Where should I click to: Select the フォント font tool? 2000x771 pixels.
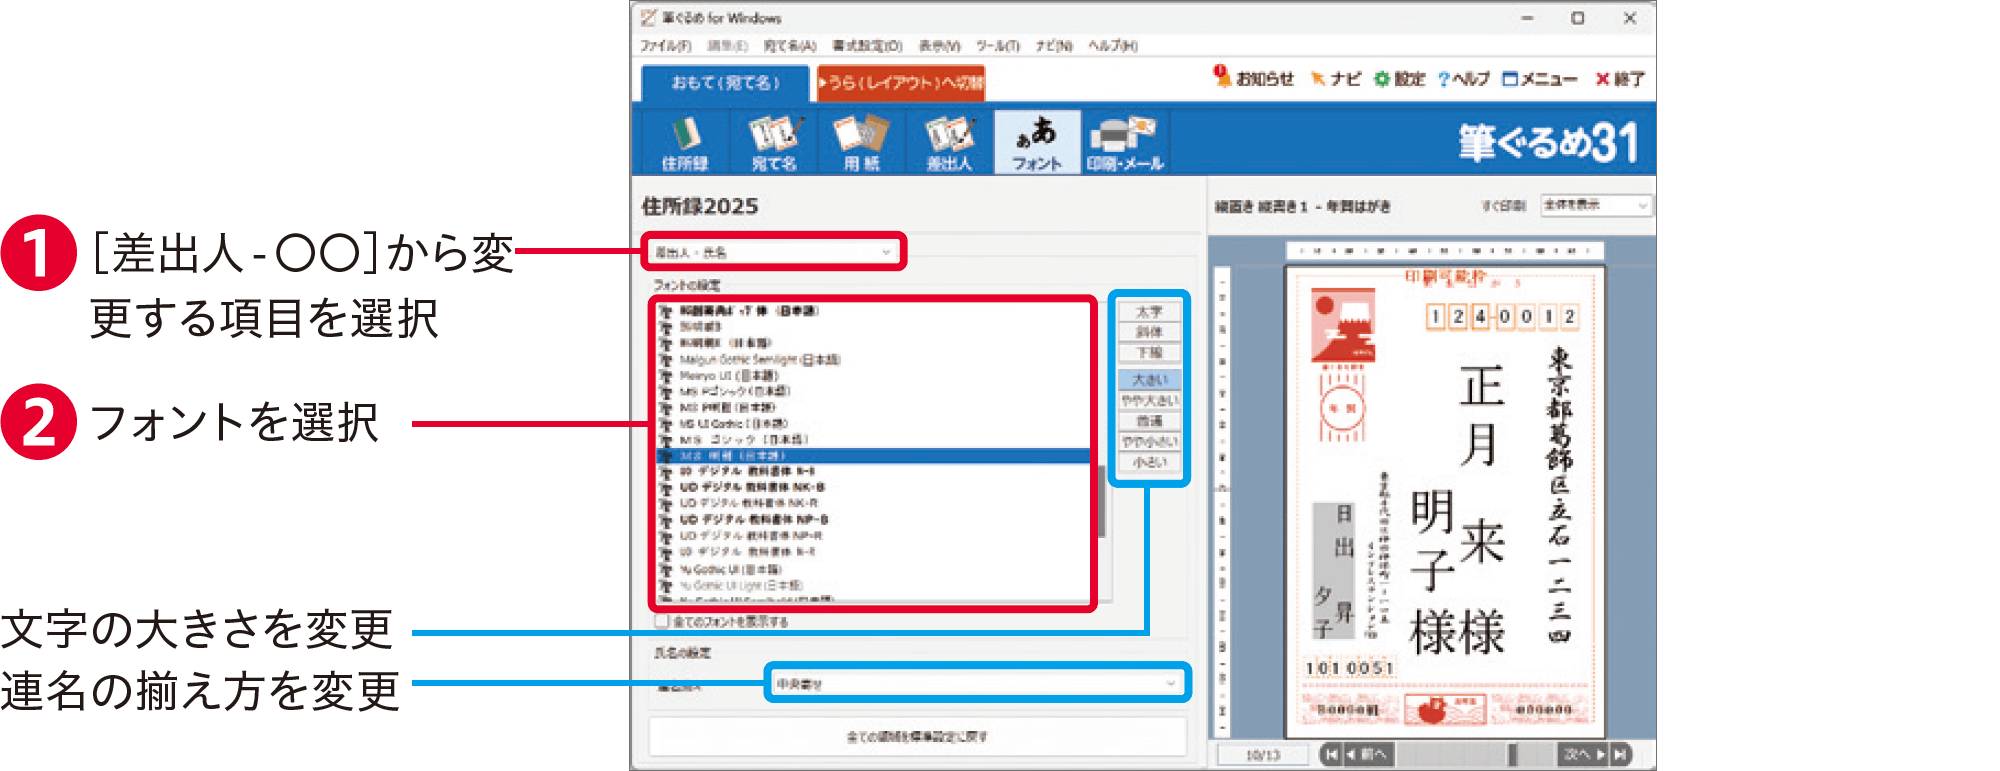tap(1037, 142)
